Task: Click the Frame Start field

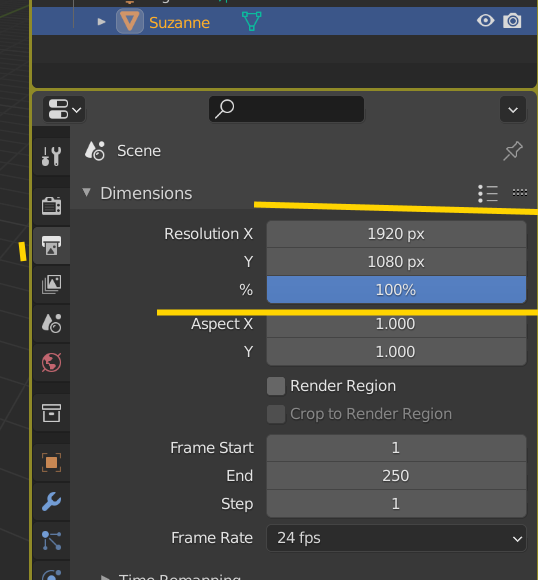Action: (x=396, y=448)
